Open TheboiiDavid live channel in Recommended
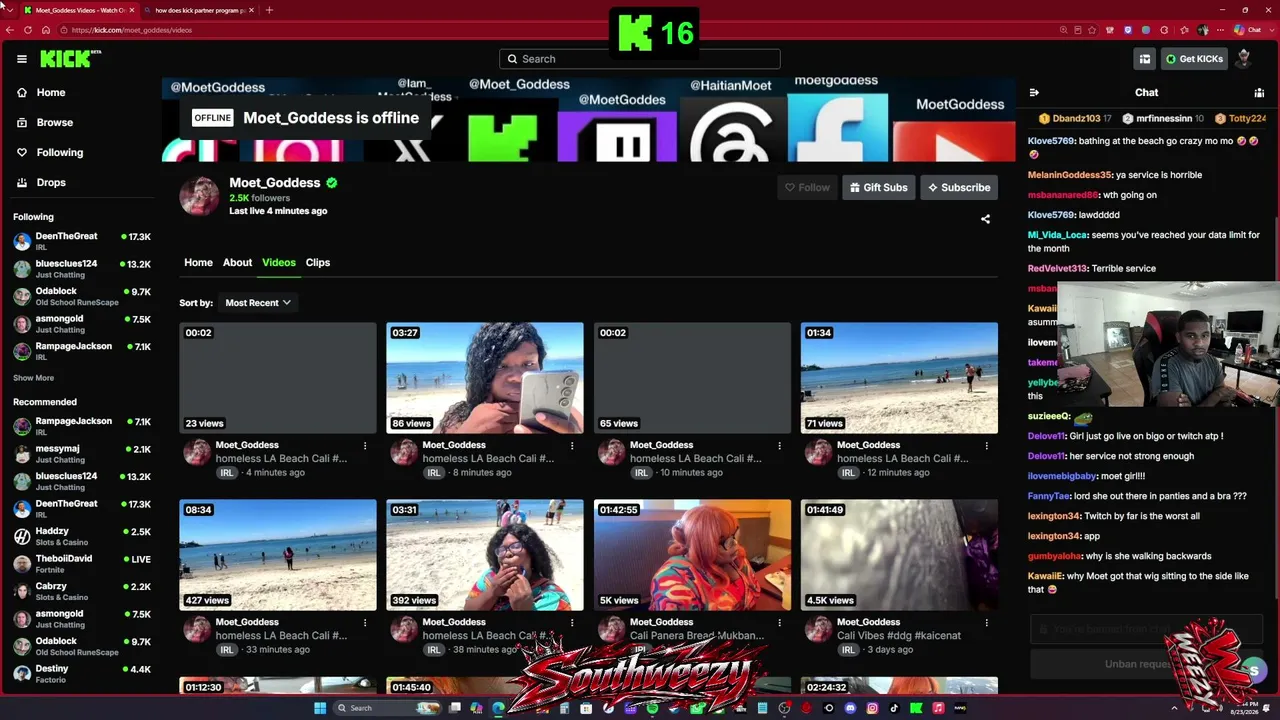The height and width of the screenshot is (720, 1280). (82, 564)
